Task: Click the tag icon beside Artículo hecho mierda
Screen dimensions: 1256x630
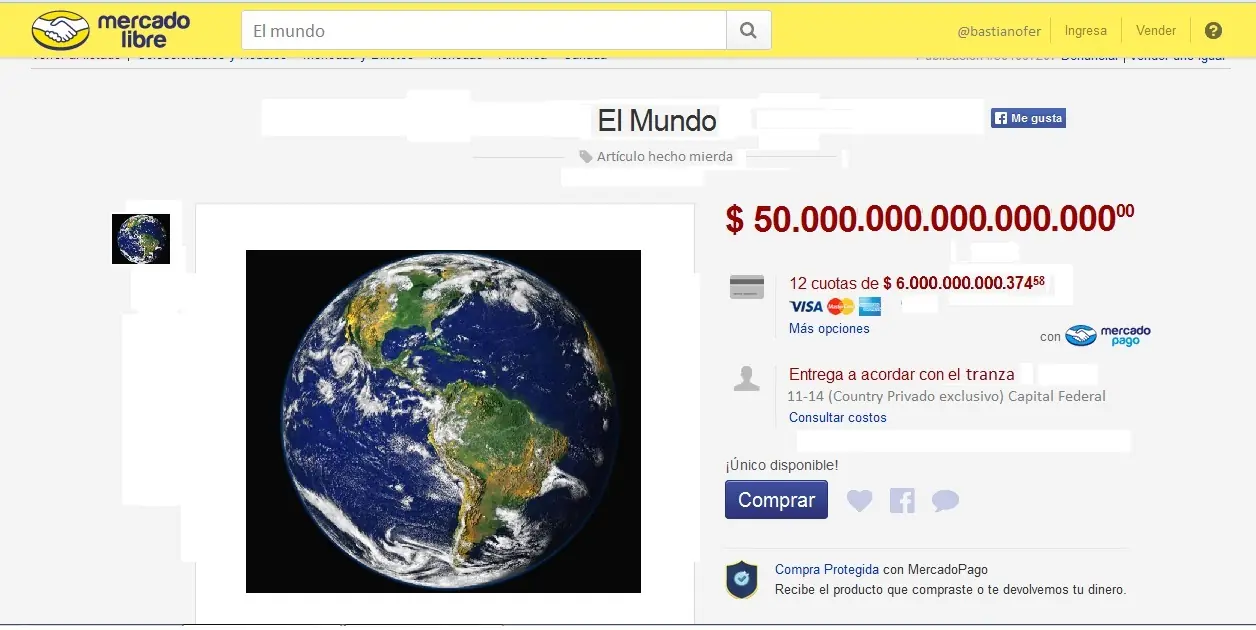Action: point(586,157)
